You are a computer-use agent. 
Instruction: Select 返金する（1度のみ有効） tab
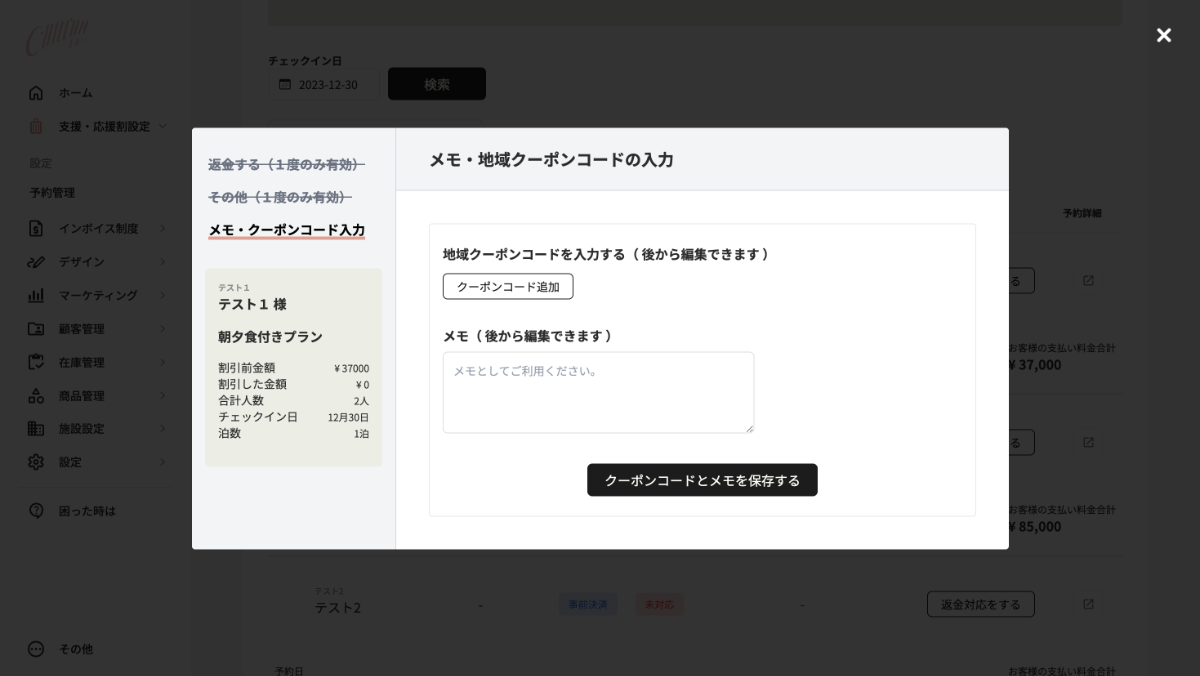(286, 164)
